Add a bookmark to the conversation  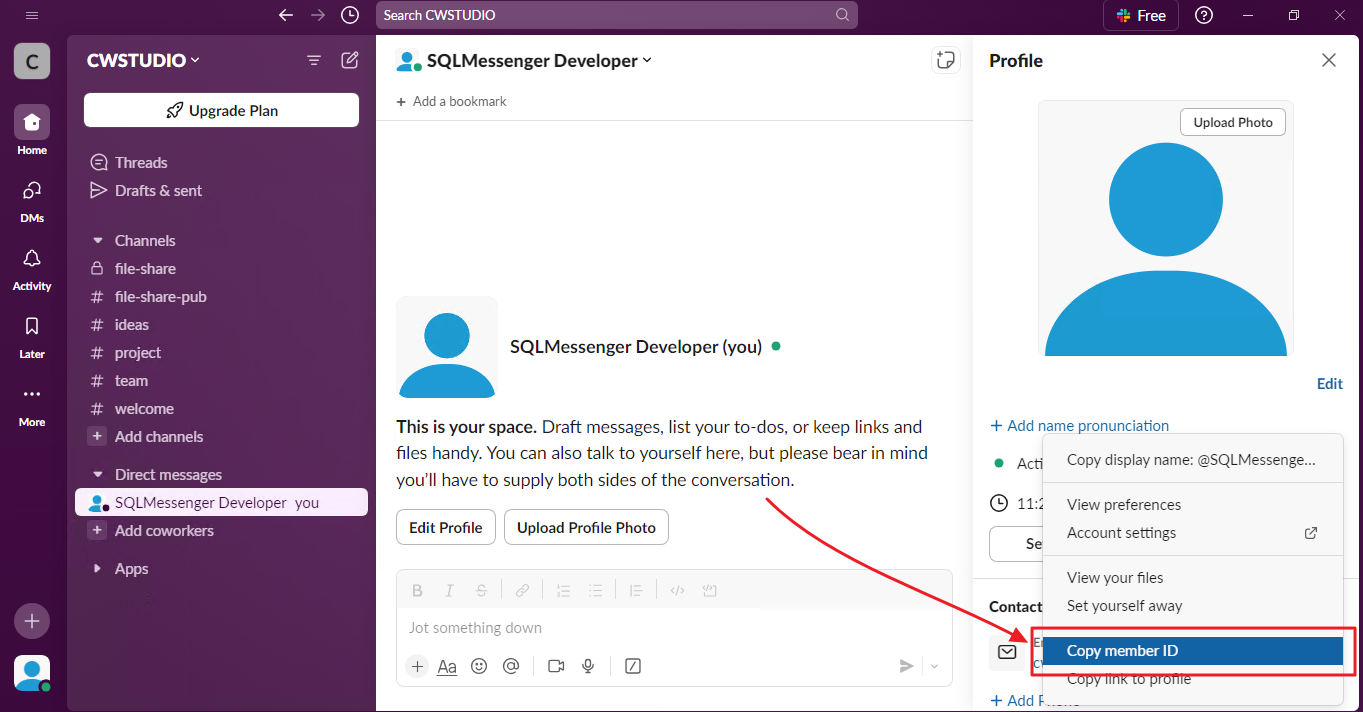(x=451, y=101)
